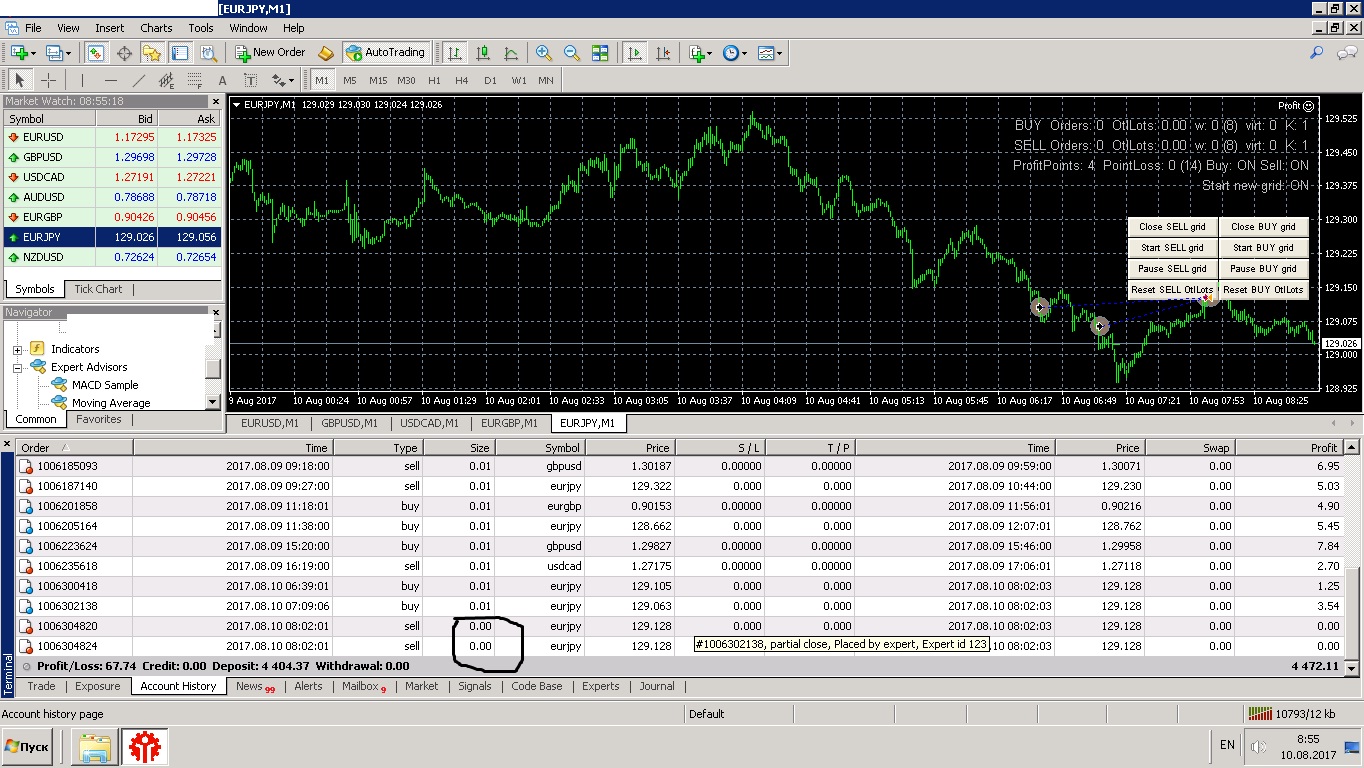Image resolution: width=1364 pixels, height=768 pixels.
Task: Zoom out on the chart
Action: (572, 53)
